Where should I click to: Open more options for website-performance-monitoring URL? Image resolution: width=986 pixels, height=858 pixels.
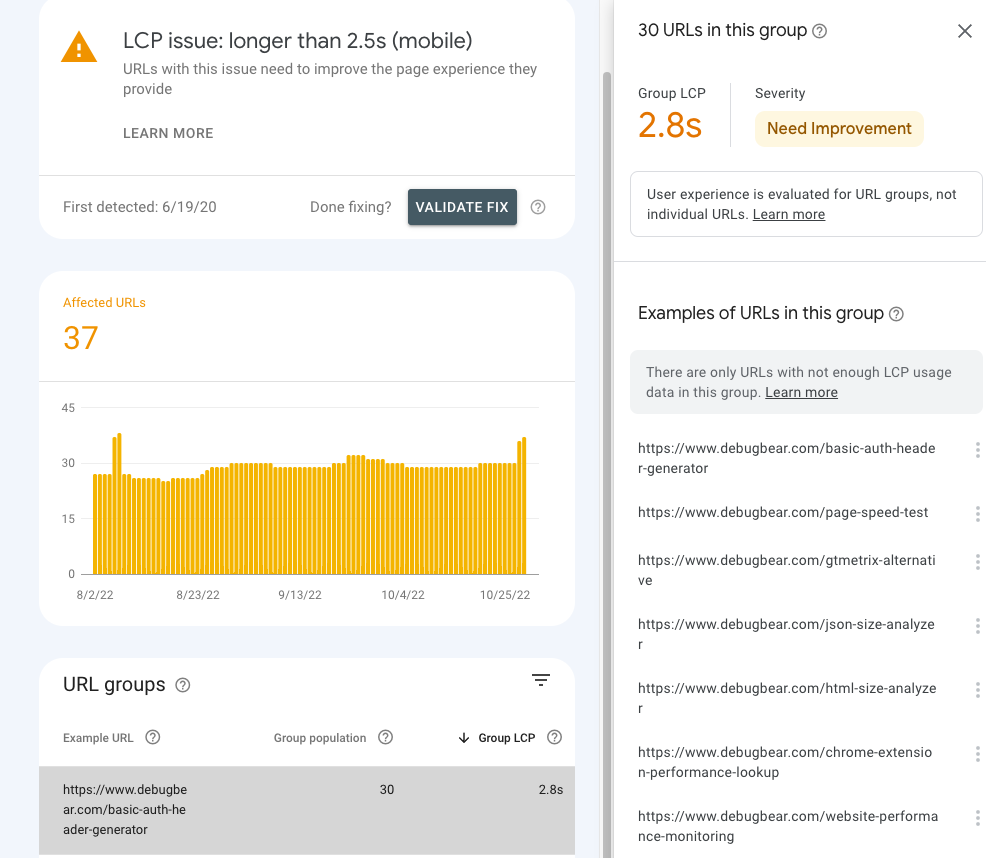tap(977, 818)
